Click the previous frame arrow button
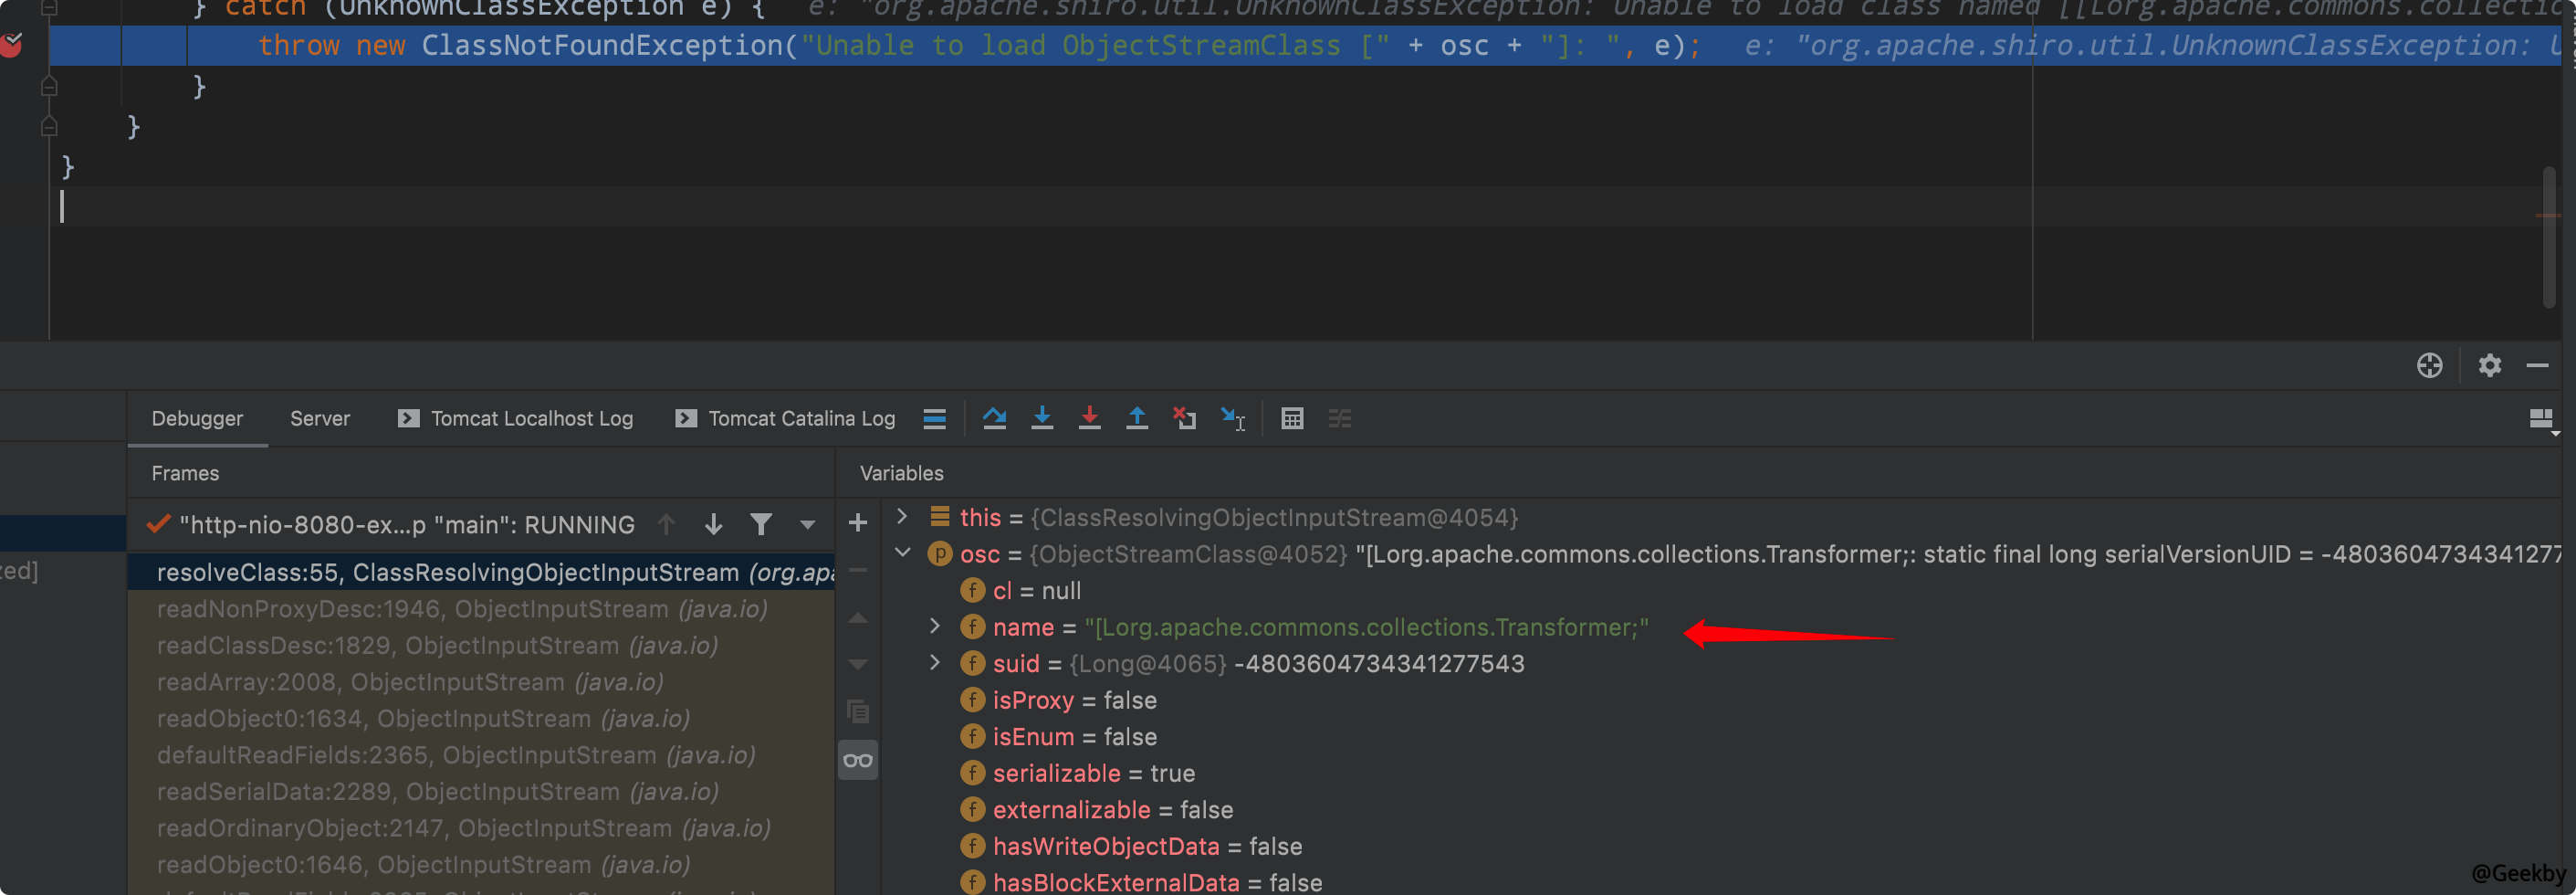The height and width of the screenshot is (895, 2576). pos(666,523)
